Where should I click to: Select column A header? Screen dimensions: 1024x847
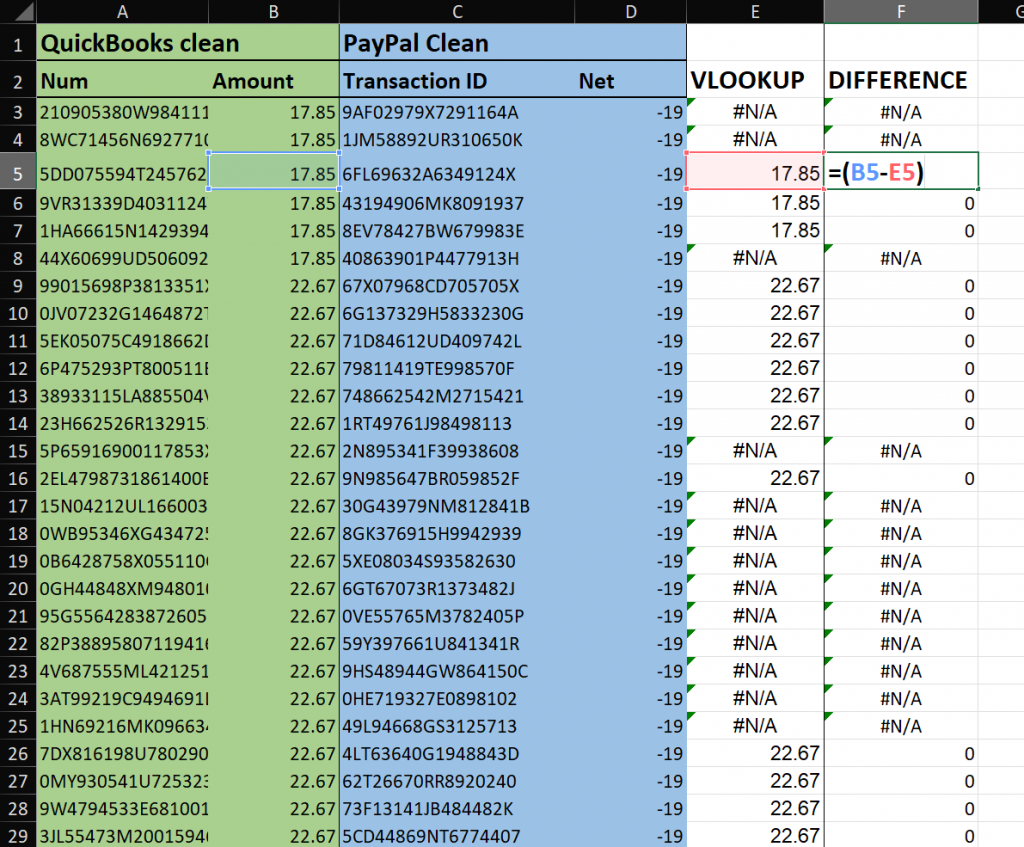coord(122,11)
